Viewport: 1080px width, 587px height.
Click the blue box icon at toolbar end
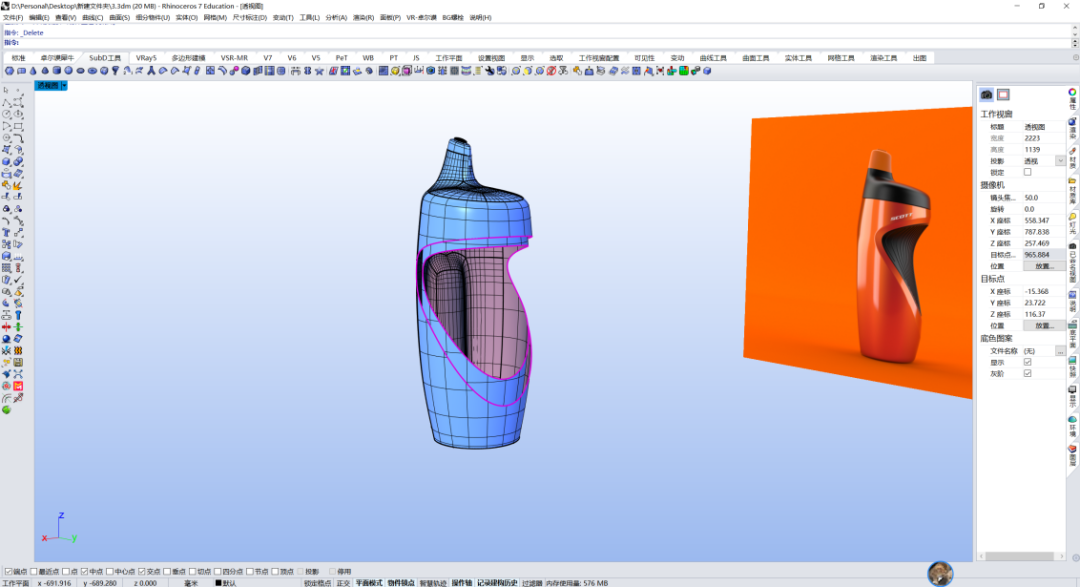coord(707,71)
